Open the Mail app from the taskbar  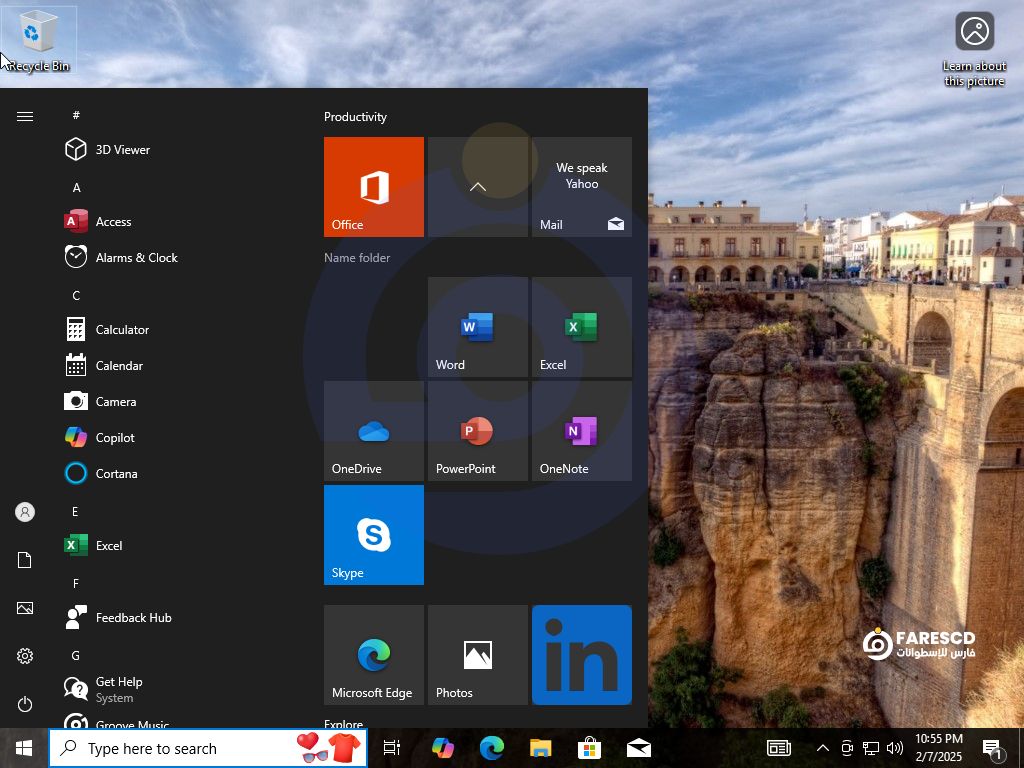coord(639,748)
